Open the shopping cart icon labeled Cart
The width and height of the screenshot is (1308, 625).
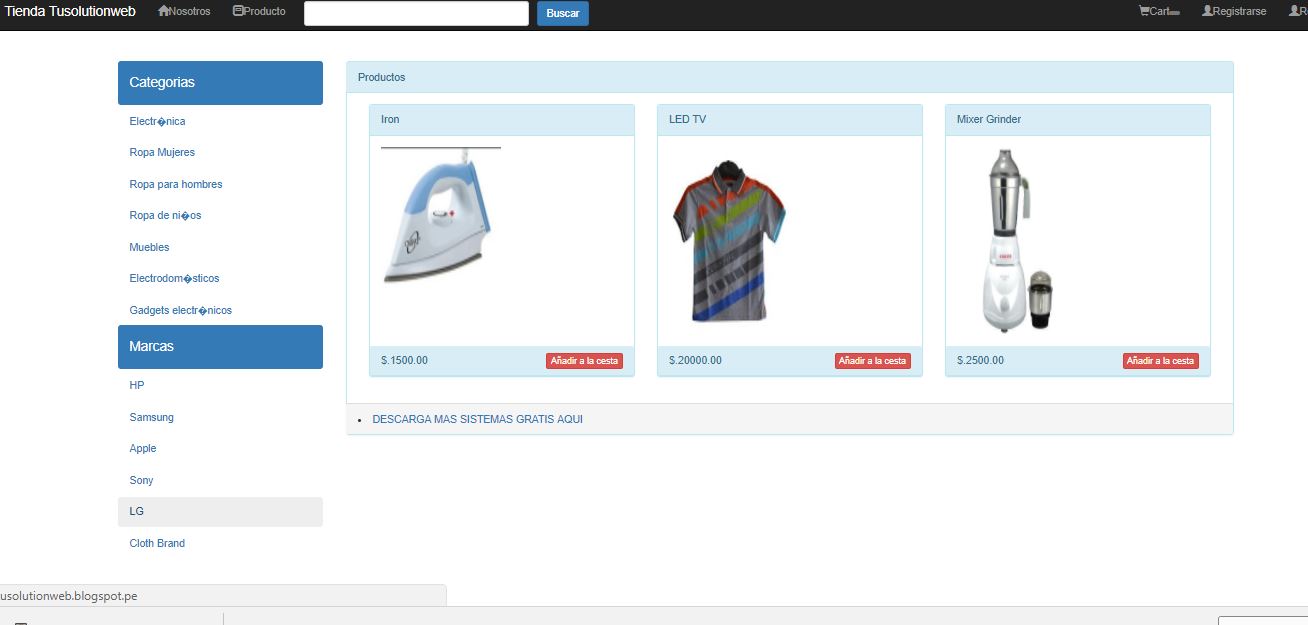1143,11
